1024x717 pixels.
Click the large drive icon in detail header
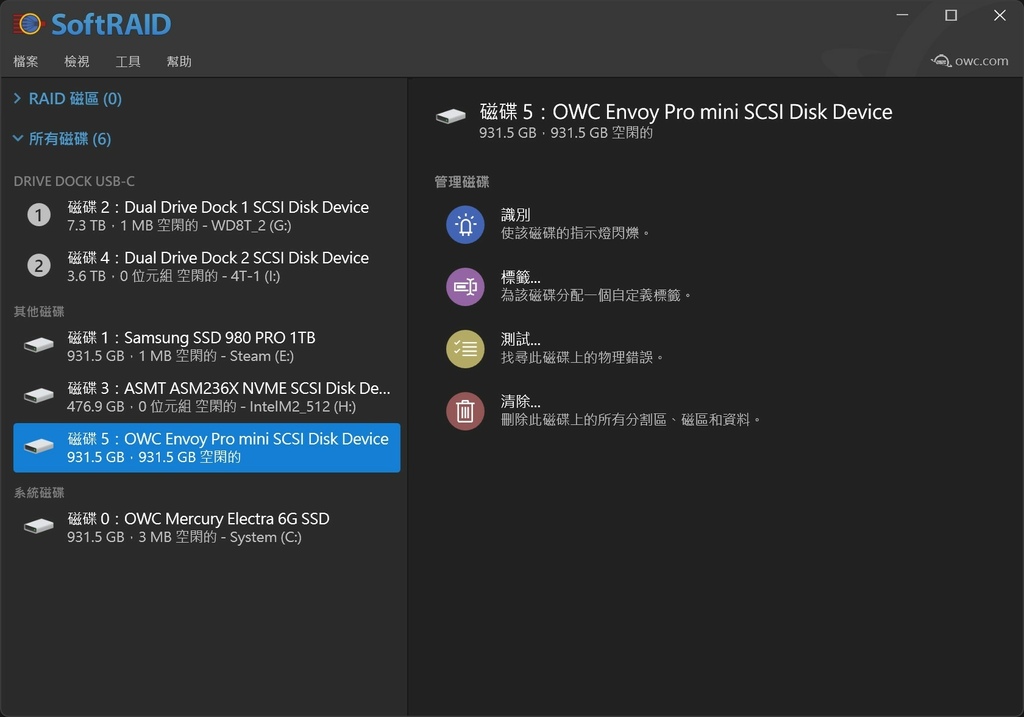(451, 117)
